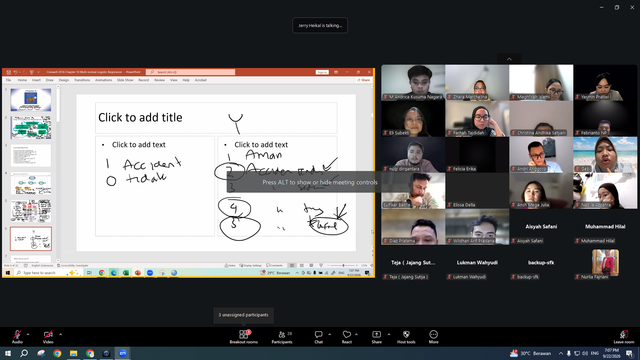Switch to Slide Sorter view icon
Screen dimensions: 640x360
302,265
